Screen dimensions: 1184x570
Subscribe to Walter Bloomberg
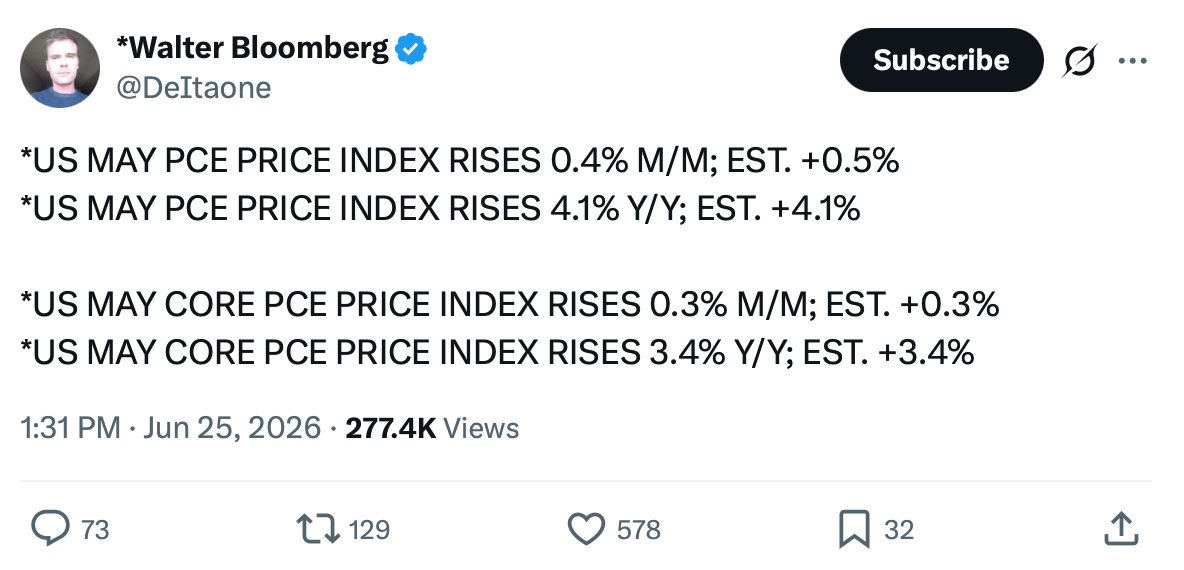click(x=941, y=60)
